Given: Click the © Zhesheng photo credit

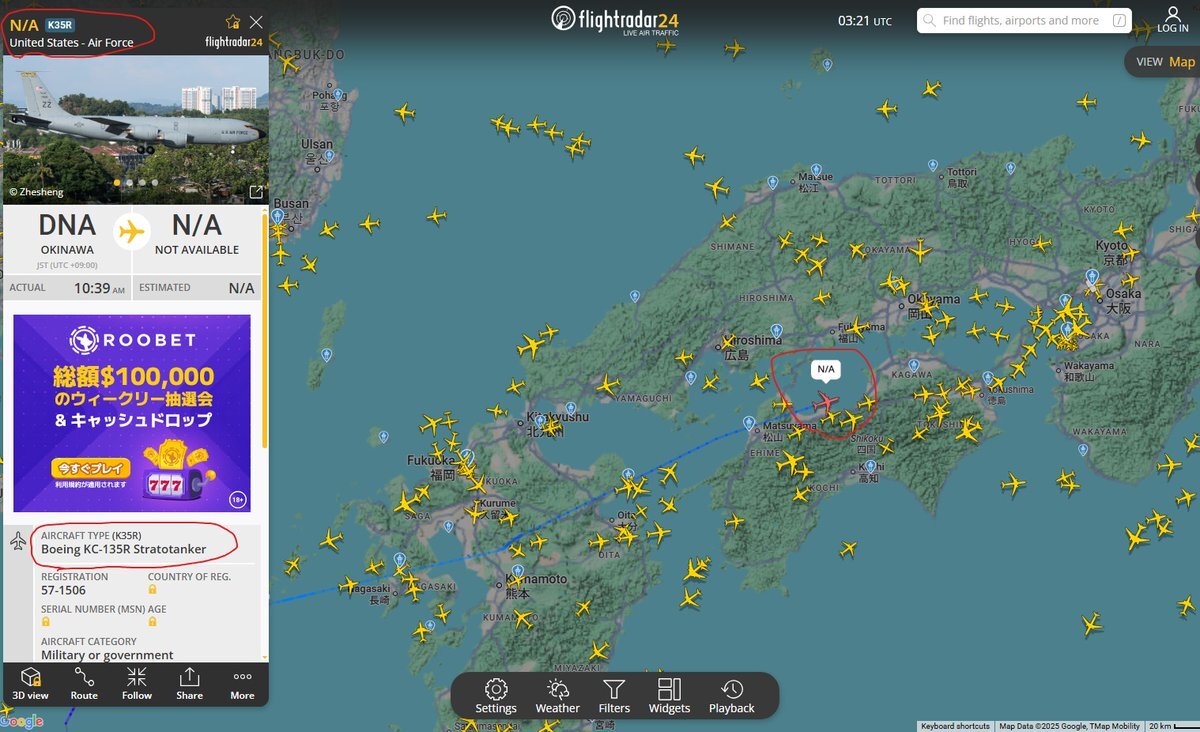Looking at the screenshot, I should 36,190.
